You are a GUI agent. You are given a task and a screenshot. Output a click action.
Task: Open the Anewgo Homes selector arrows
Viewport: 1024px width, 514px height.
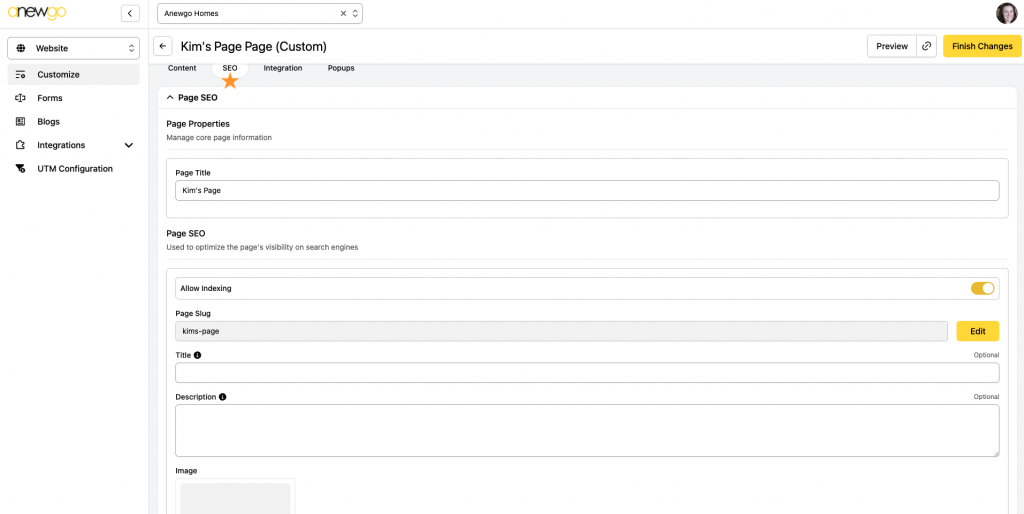click(x=355, y=13)
